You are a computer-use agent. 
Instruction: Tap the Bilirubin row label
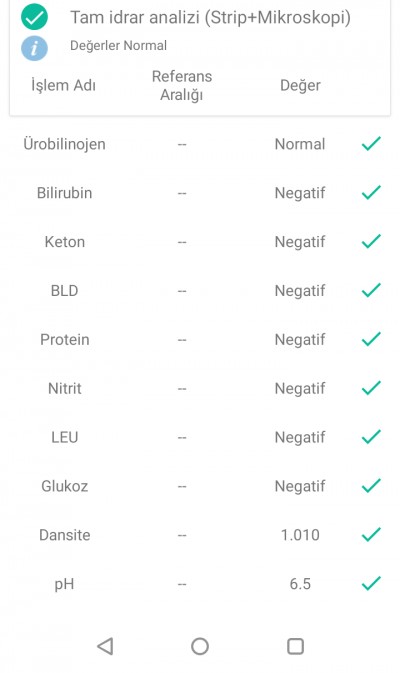(64, 193)
